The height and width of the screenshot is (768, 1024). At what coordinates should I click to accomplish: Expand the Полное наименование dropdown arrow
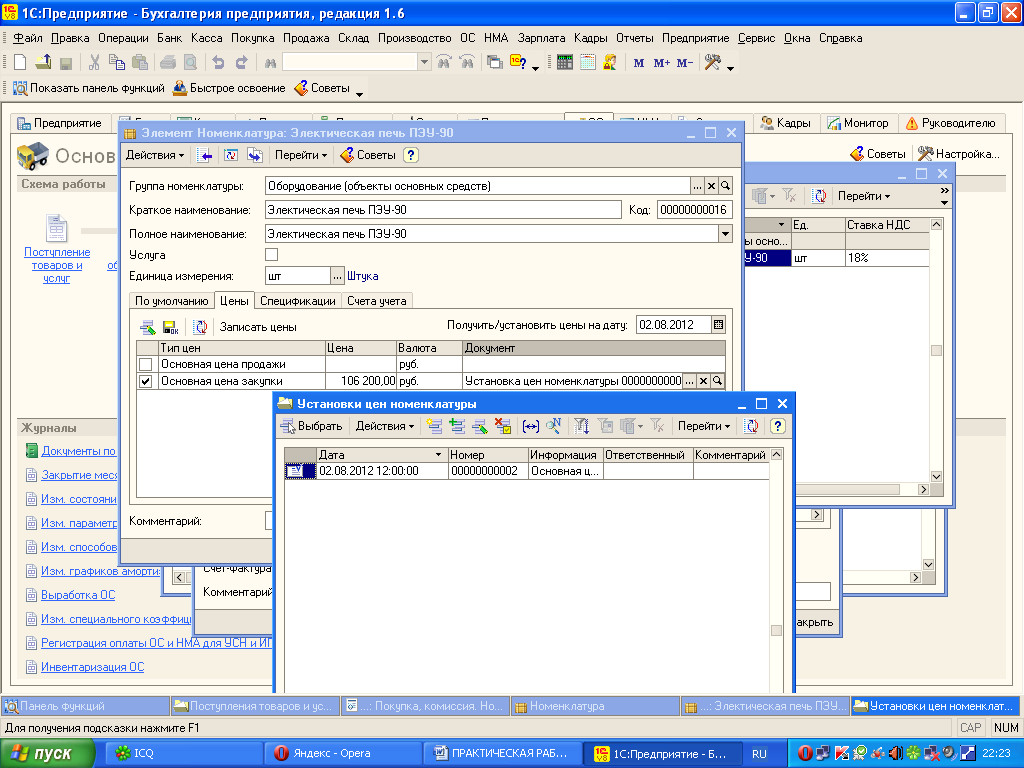[725, 234]
